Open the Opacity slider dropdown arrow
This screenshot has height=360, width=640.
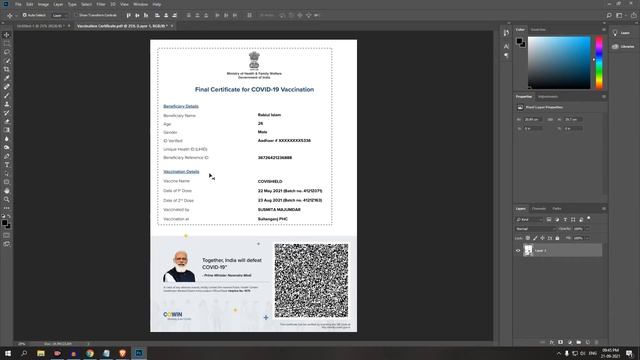(x=587, y=229)
